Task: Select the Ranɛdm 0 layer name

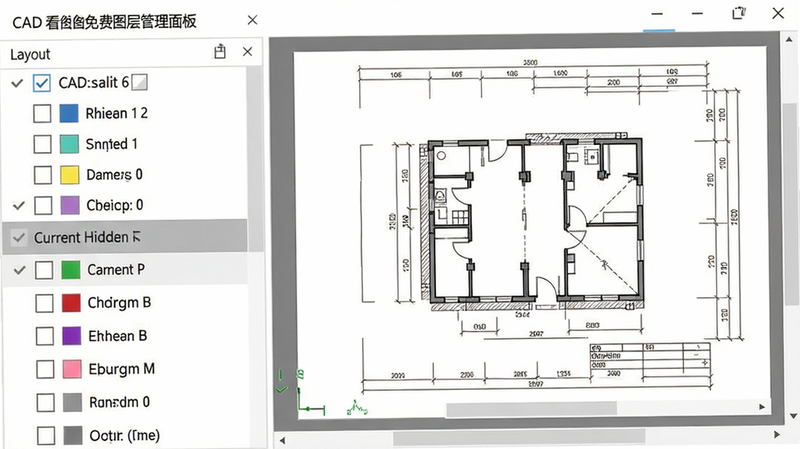Action: 120,402
